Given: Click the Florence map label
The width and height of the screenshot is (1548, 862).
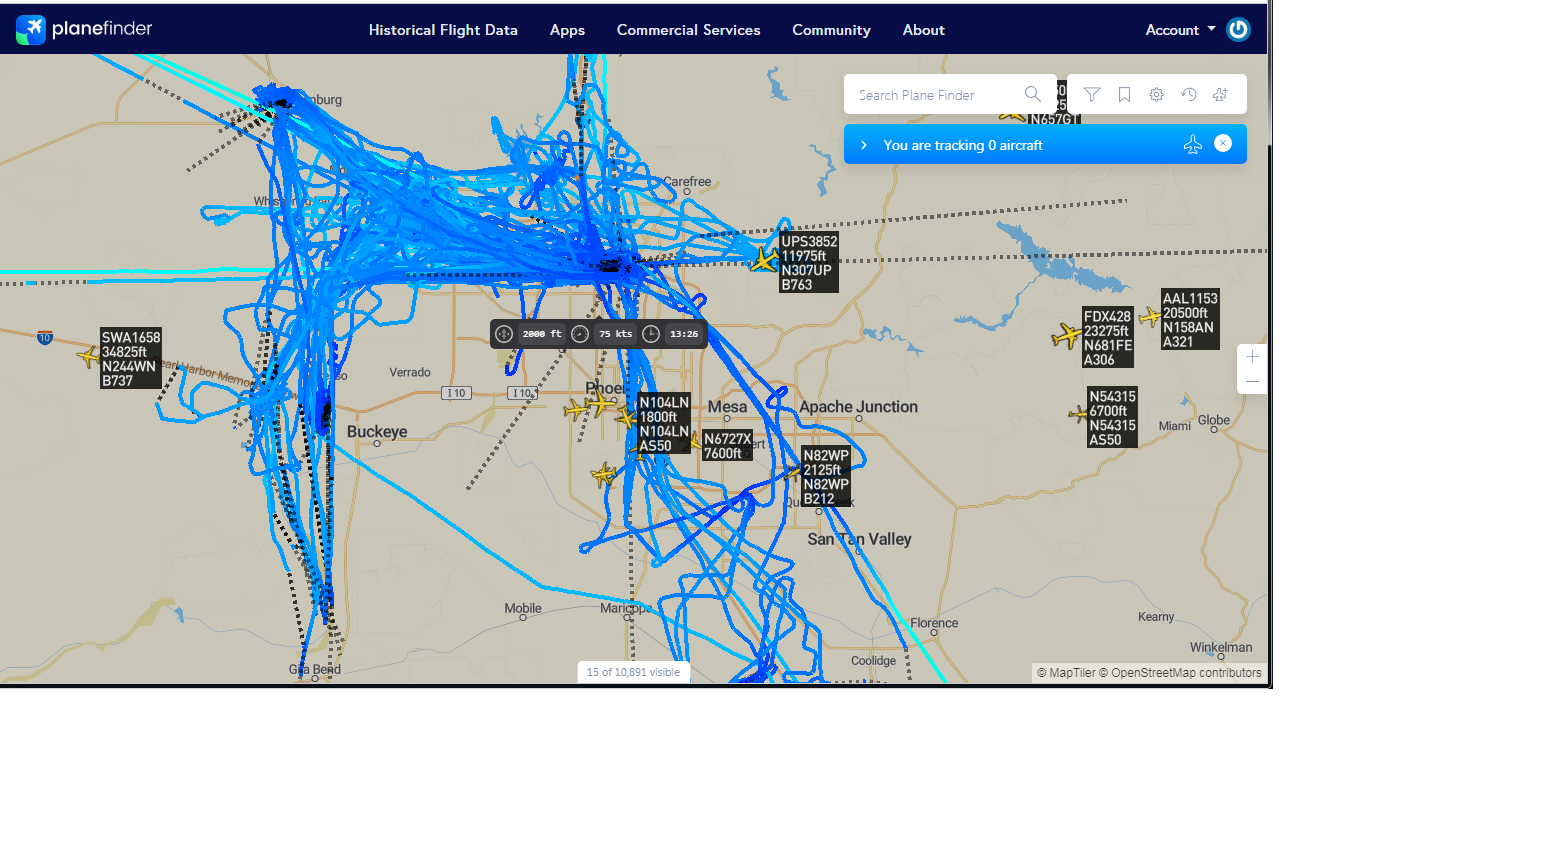Looking at the screenshot, I should coord(934,623).
